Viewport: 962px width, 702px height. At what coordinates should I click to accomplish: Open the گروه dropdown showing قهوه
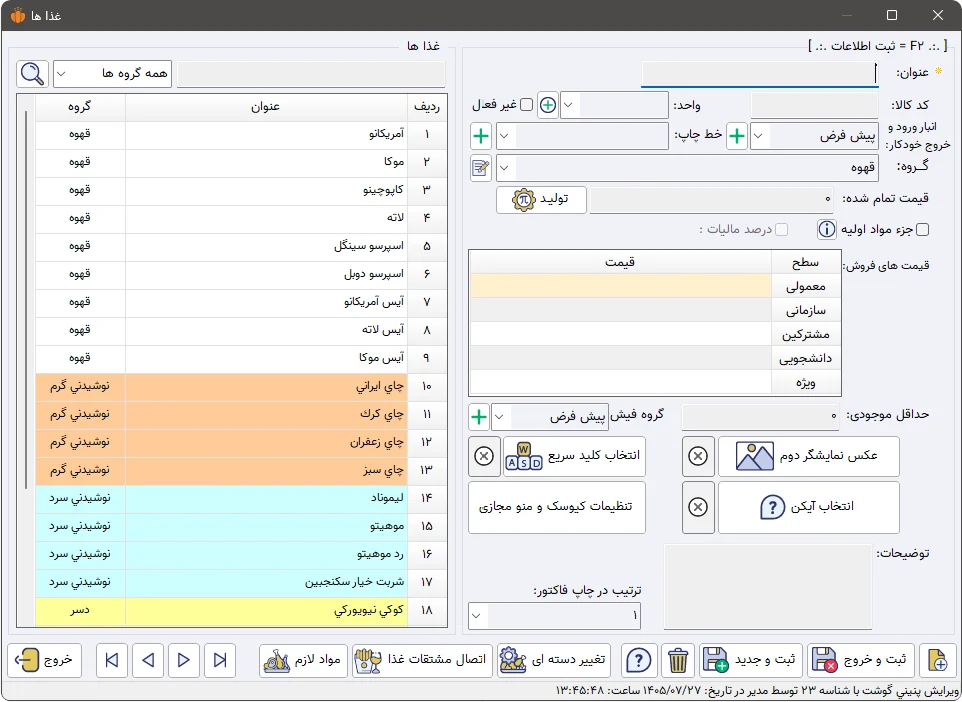pos(504,168)
